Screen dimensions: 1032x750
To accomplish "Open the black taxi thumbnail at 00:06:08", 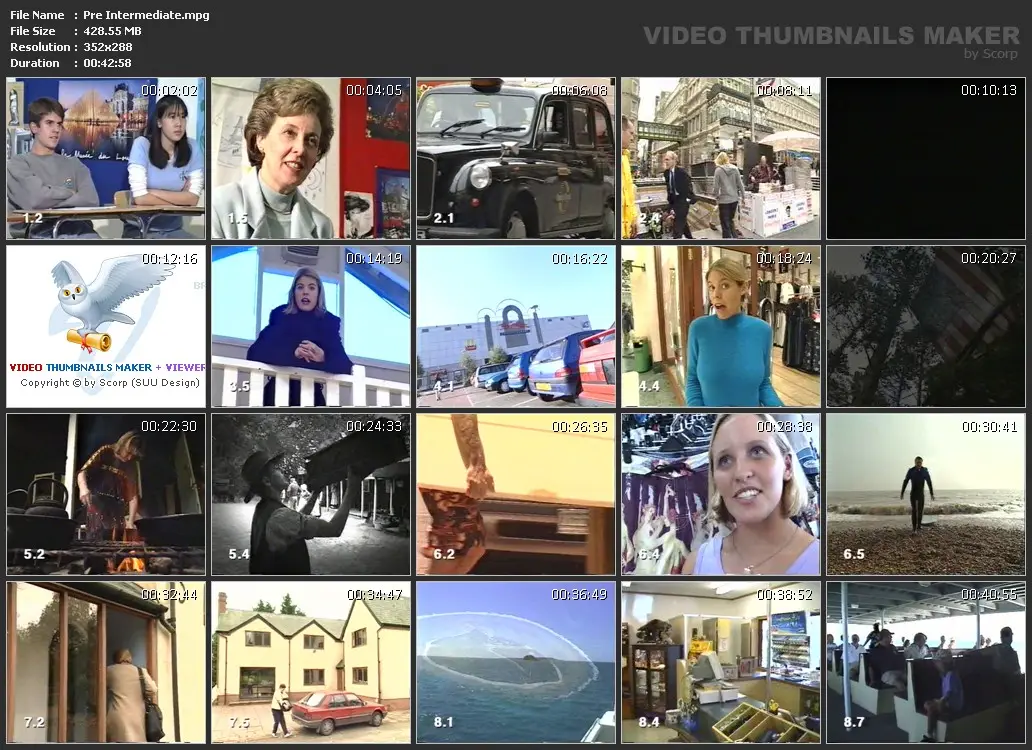I will click(x=516, y=158).
